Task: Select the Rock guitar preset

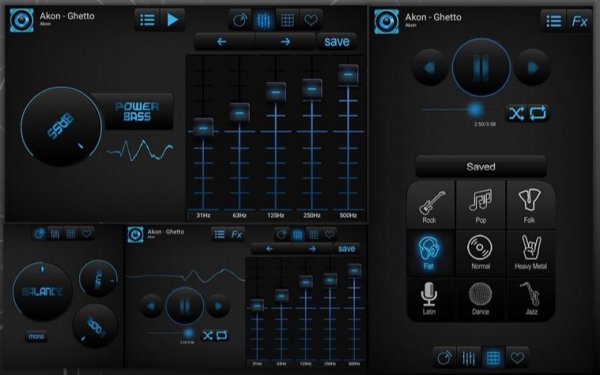Action: click(x=431, y=206)
